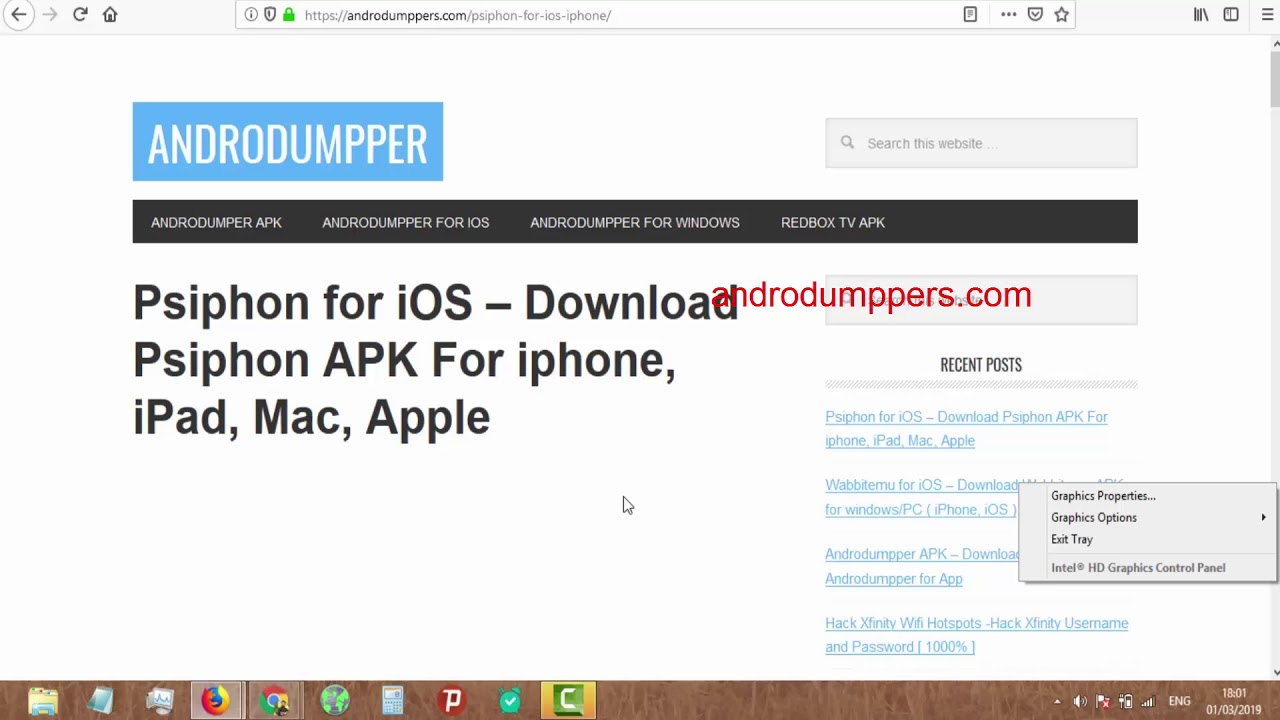Open page actions three-dot menu
The width and height of the screenshot is (1280, 720).
tap(1008, 15)
